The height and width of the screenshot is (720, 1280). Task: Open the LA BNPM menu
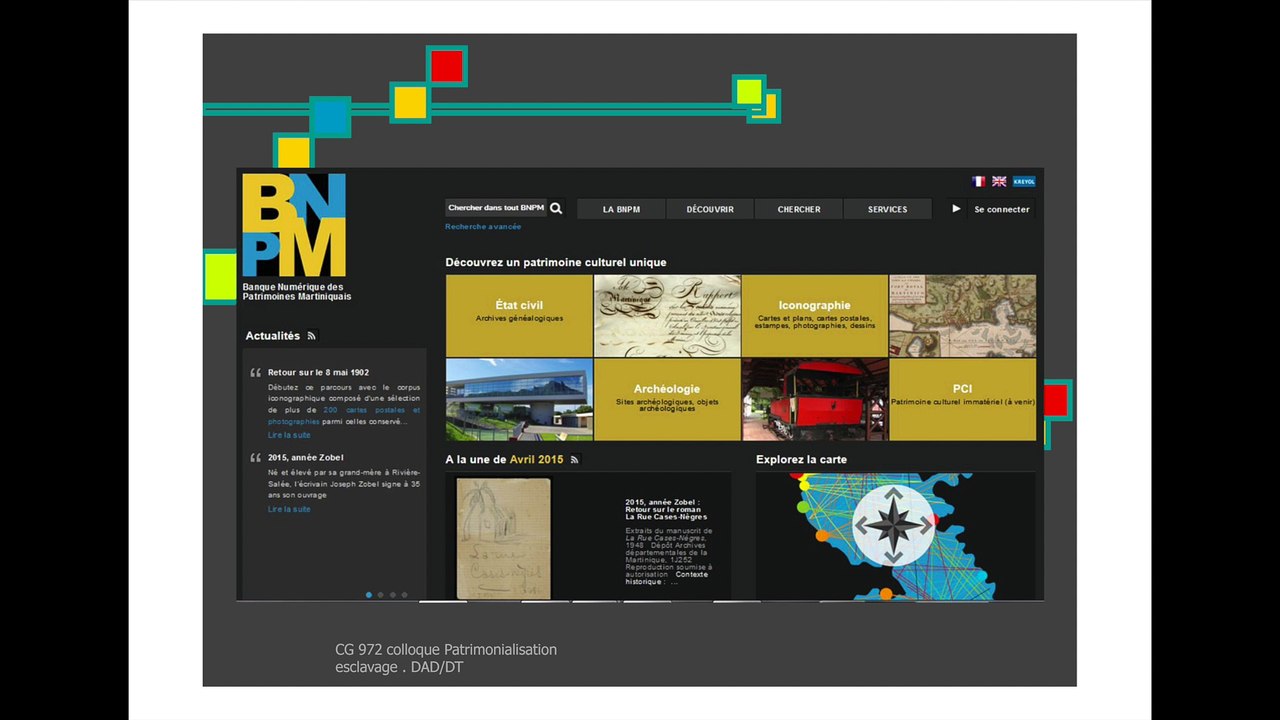tap(621, 209)
